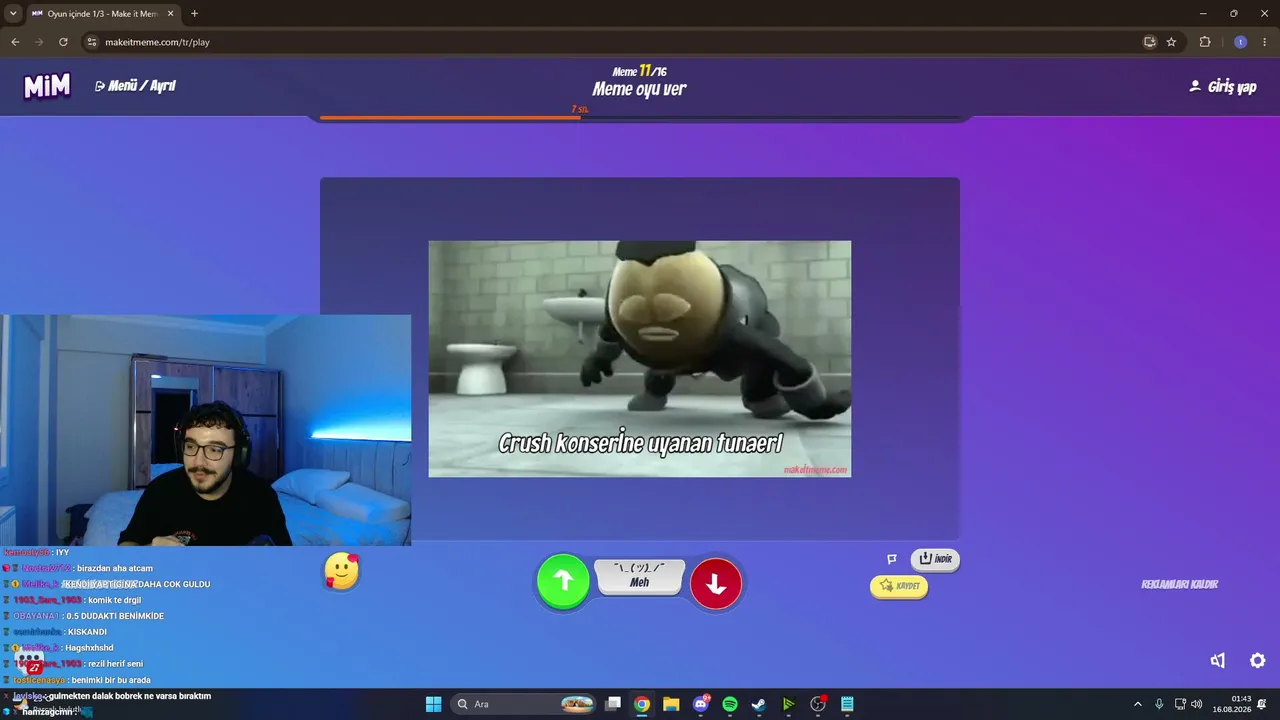Open network settings from system tray
The image size is (1280, 720).
click(1180, 704)
